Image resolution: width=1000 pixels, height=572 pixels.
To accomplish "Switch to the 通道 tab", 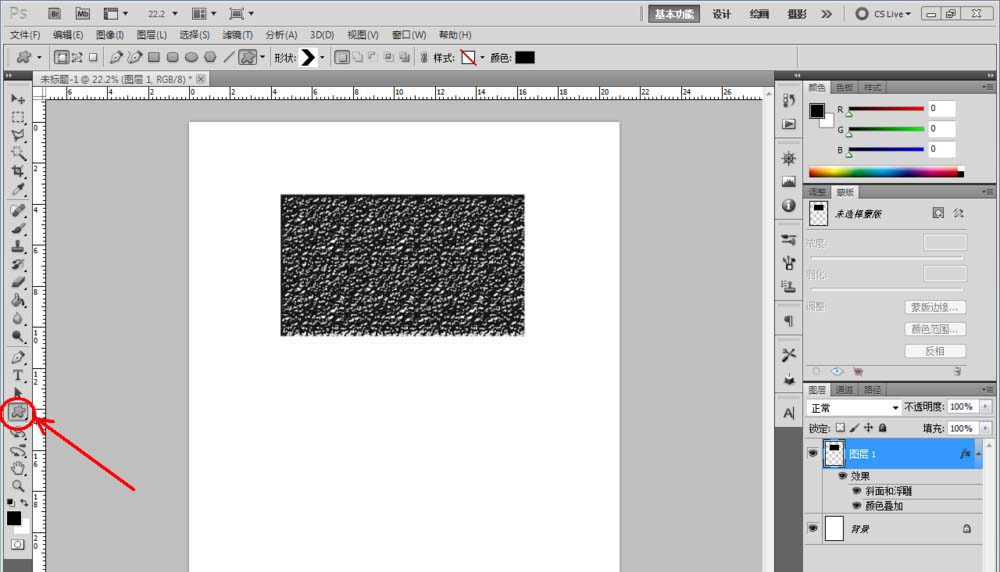I will [845, 390].
